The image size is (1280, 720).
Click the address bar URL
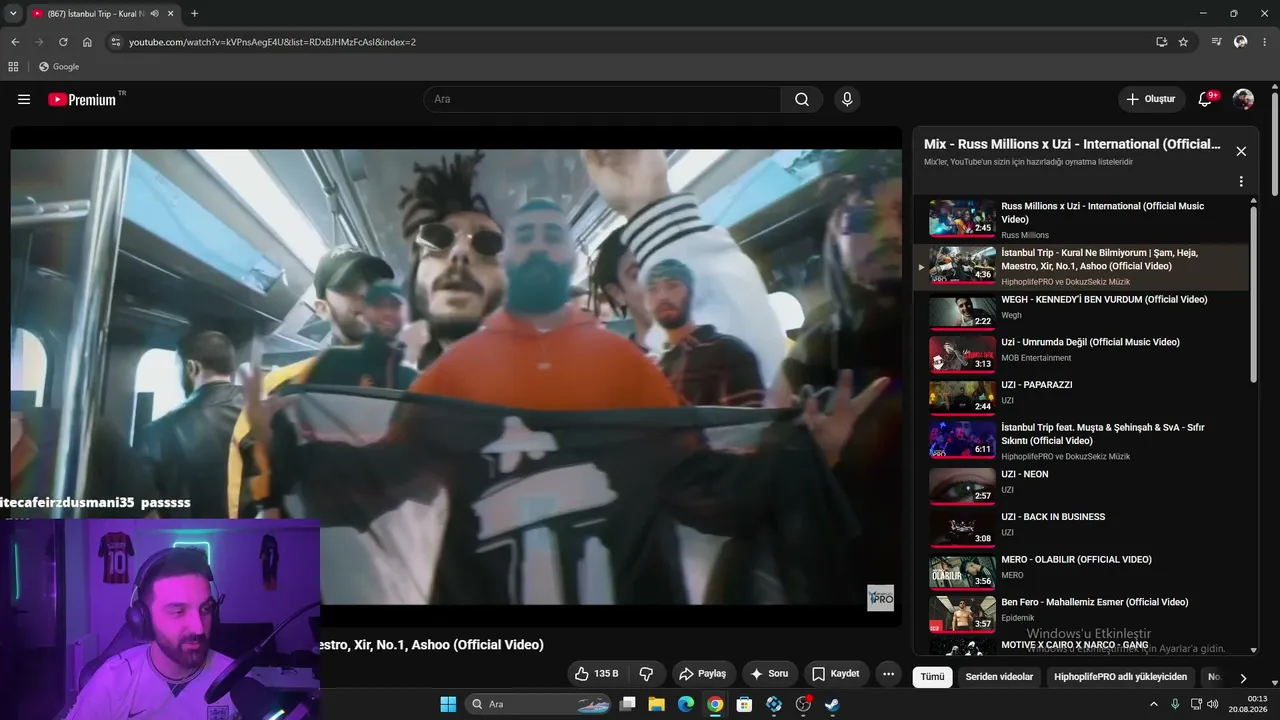(272, 42)
